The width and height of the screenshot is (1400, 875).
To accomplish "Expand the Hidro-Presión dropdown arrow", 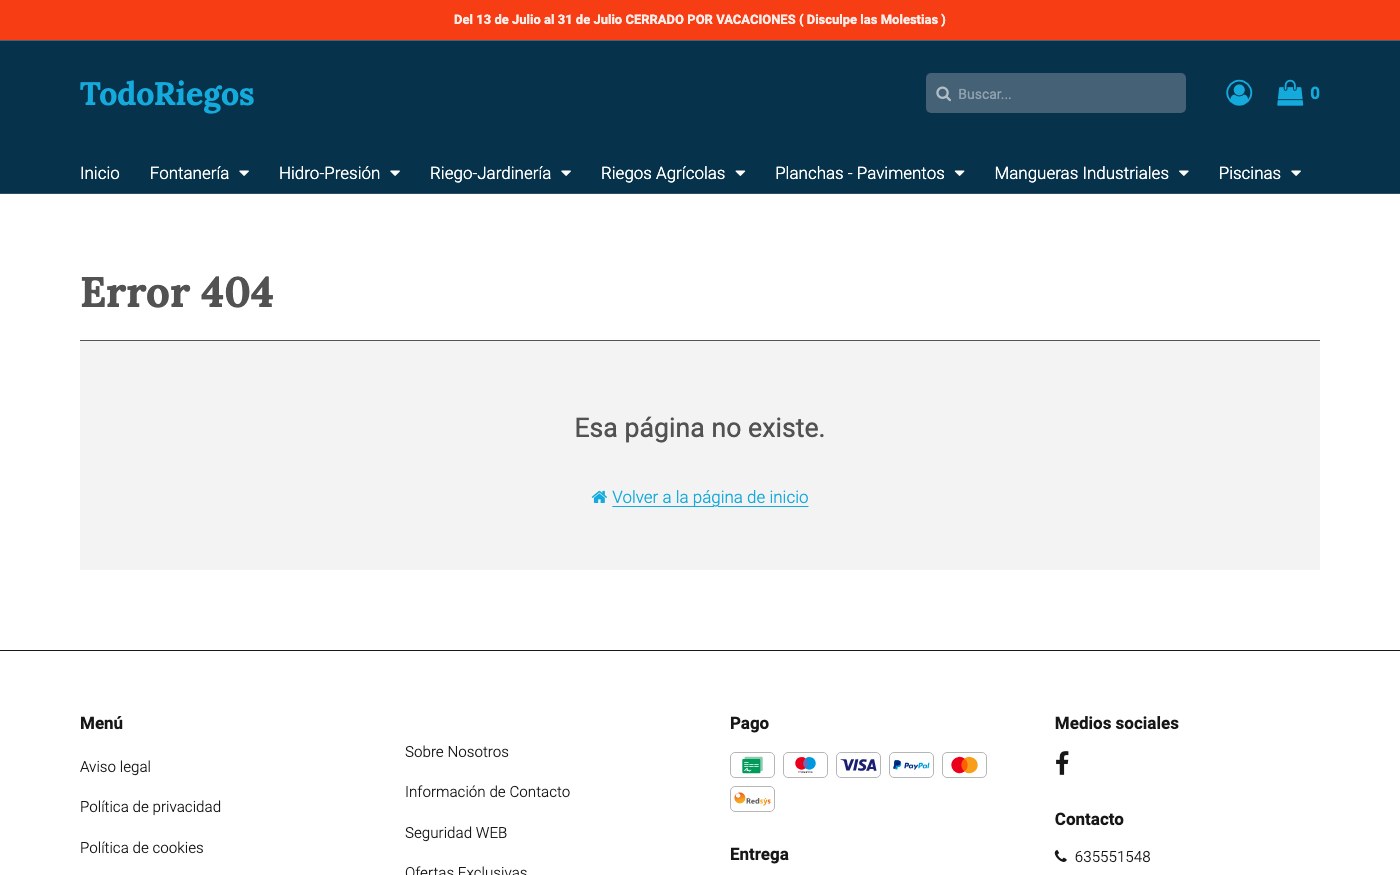I will [395, 174].
